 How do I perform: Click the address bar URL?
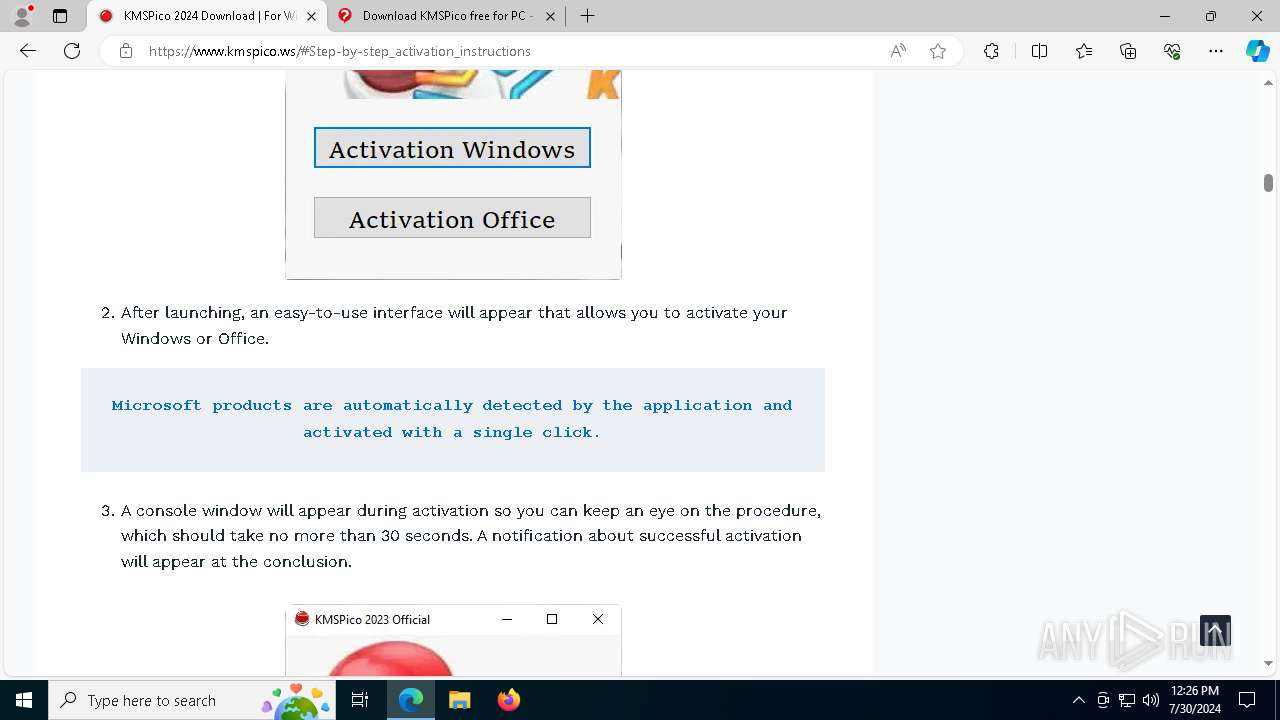340,51
